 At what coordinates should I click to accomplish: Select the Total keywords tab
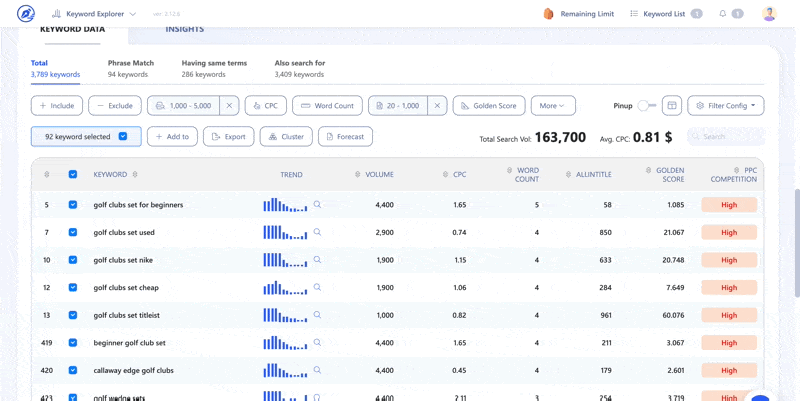(55, 69)
